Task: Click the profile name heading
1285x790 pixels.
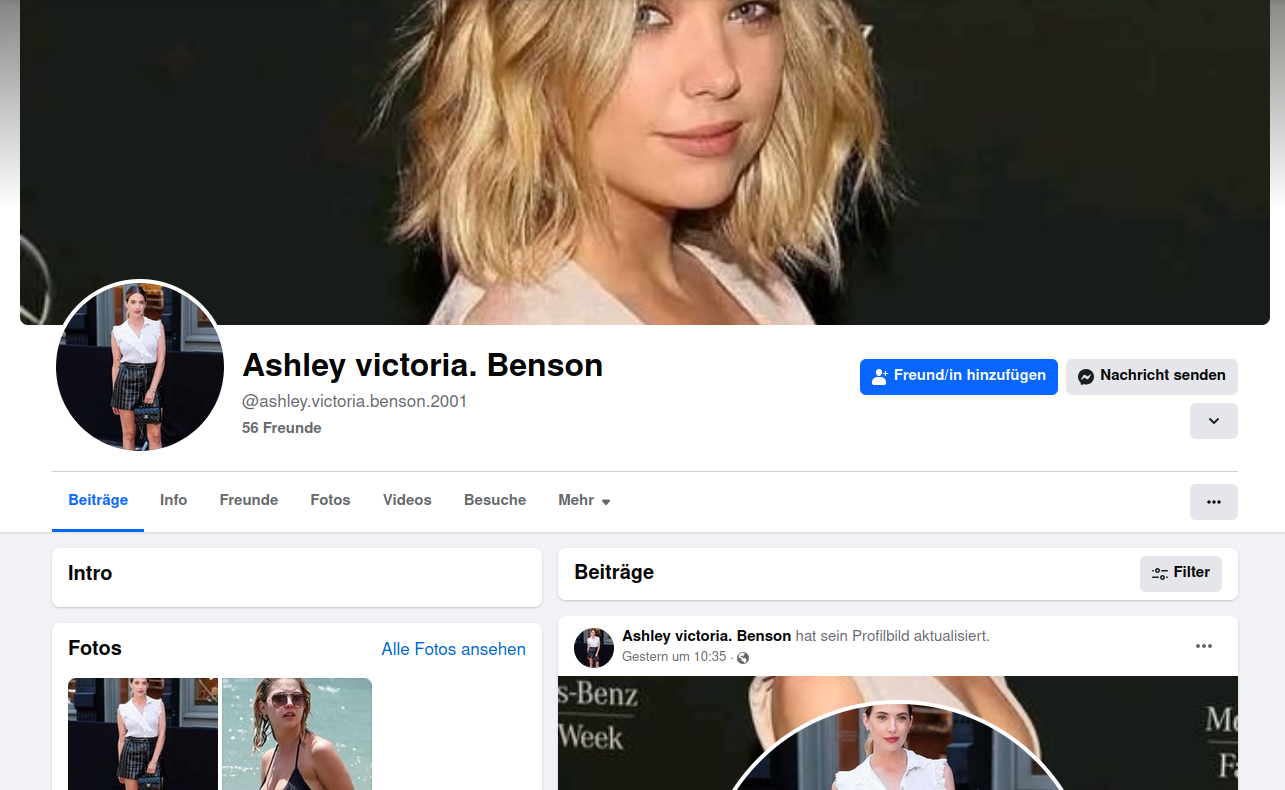Action: [423, 366]
